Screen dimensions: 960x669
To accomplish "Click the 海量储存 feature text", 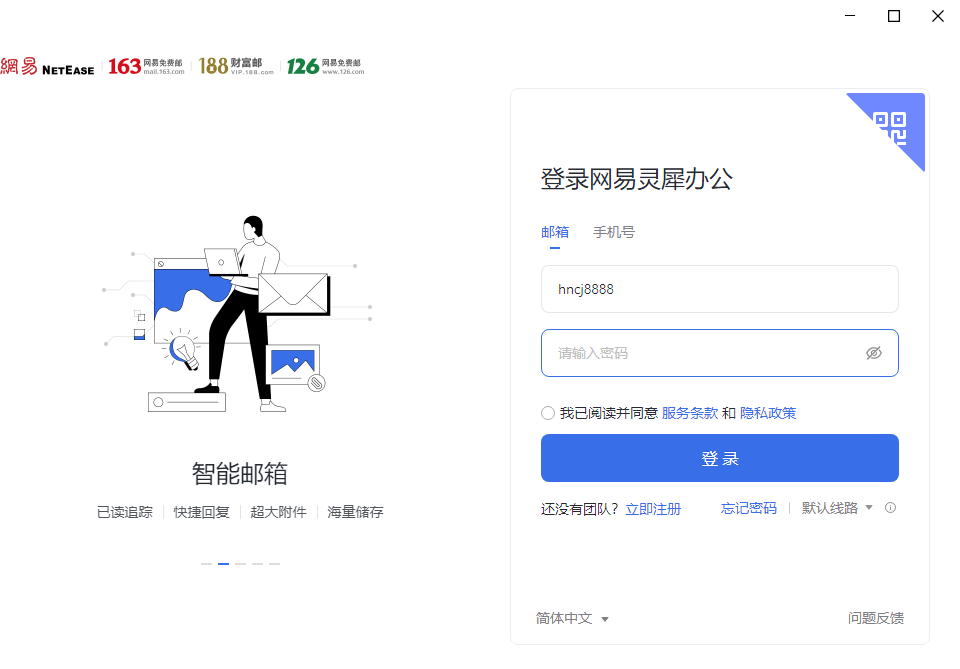I will [x=355, y=512].
